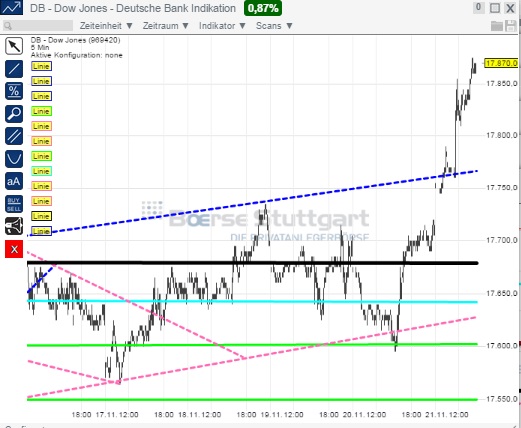Click the Aktive Konfiguration: none text
The image size is (521, 428).
tap(77, 55)
